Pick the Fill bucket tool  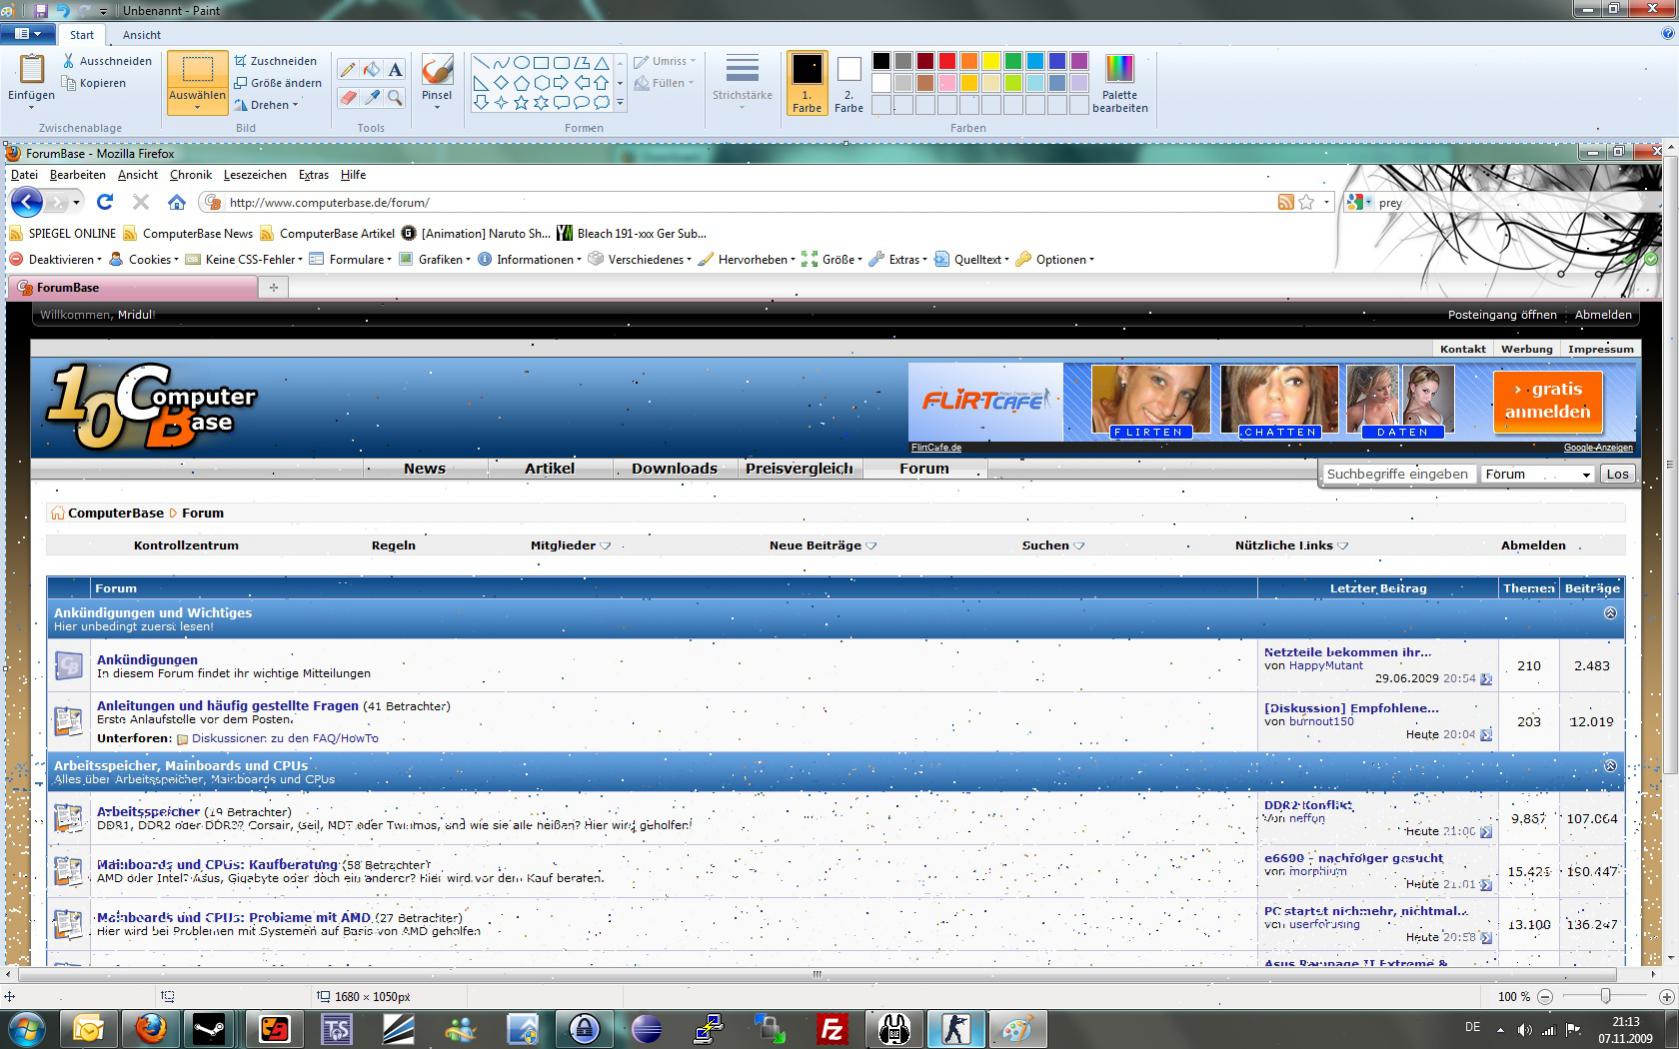click(x=371, y=69)
